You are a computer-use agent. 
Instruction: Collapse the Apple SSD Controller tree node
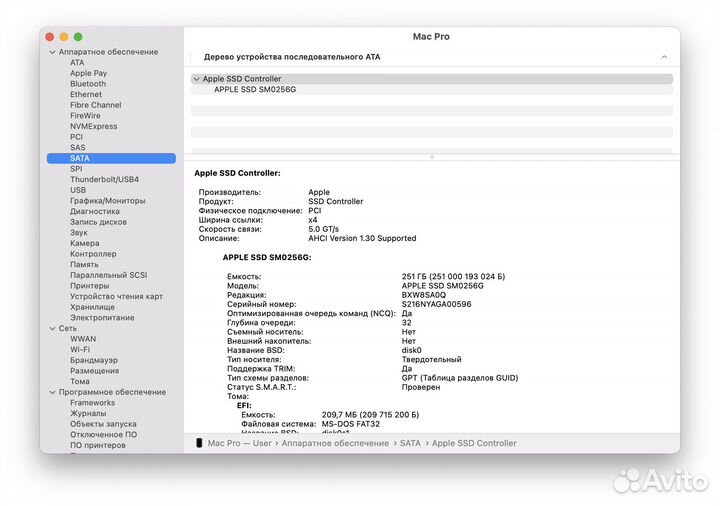click(197, 79)
